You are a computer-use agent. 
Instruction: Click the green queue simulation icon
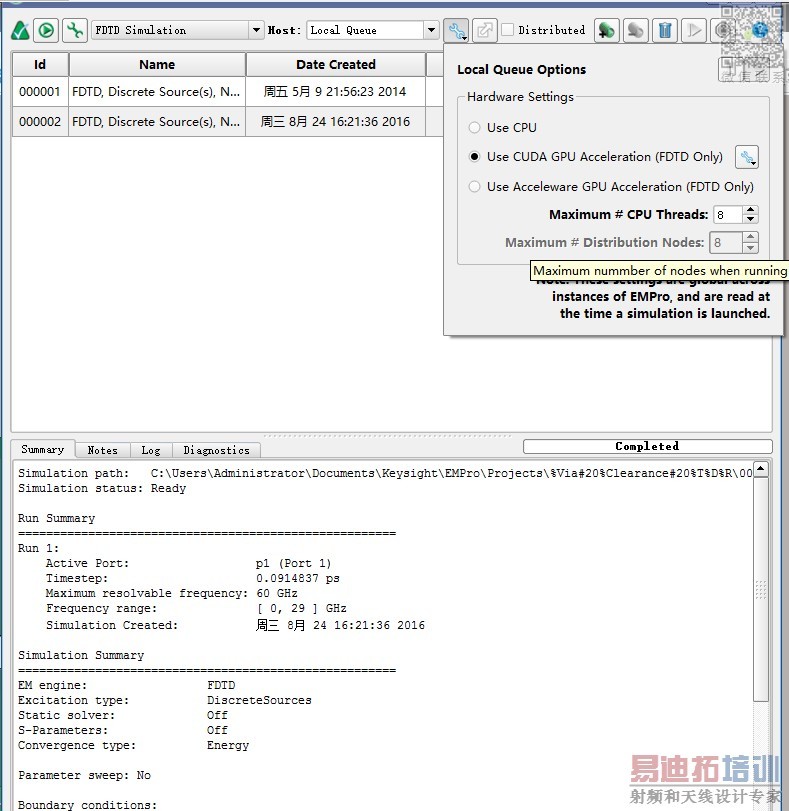tap(606, 31)
